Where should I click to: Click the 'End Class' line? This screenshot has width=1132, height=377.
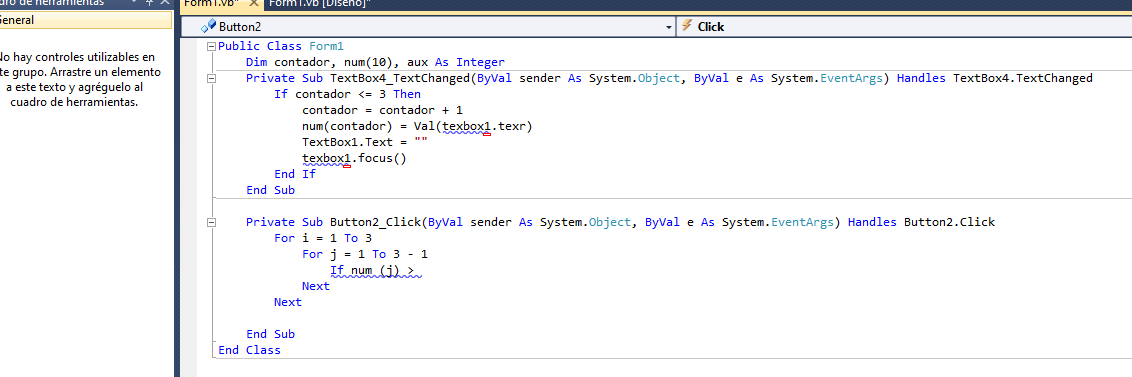249,350
